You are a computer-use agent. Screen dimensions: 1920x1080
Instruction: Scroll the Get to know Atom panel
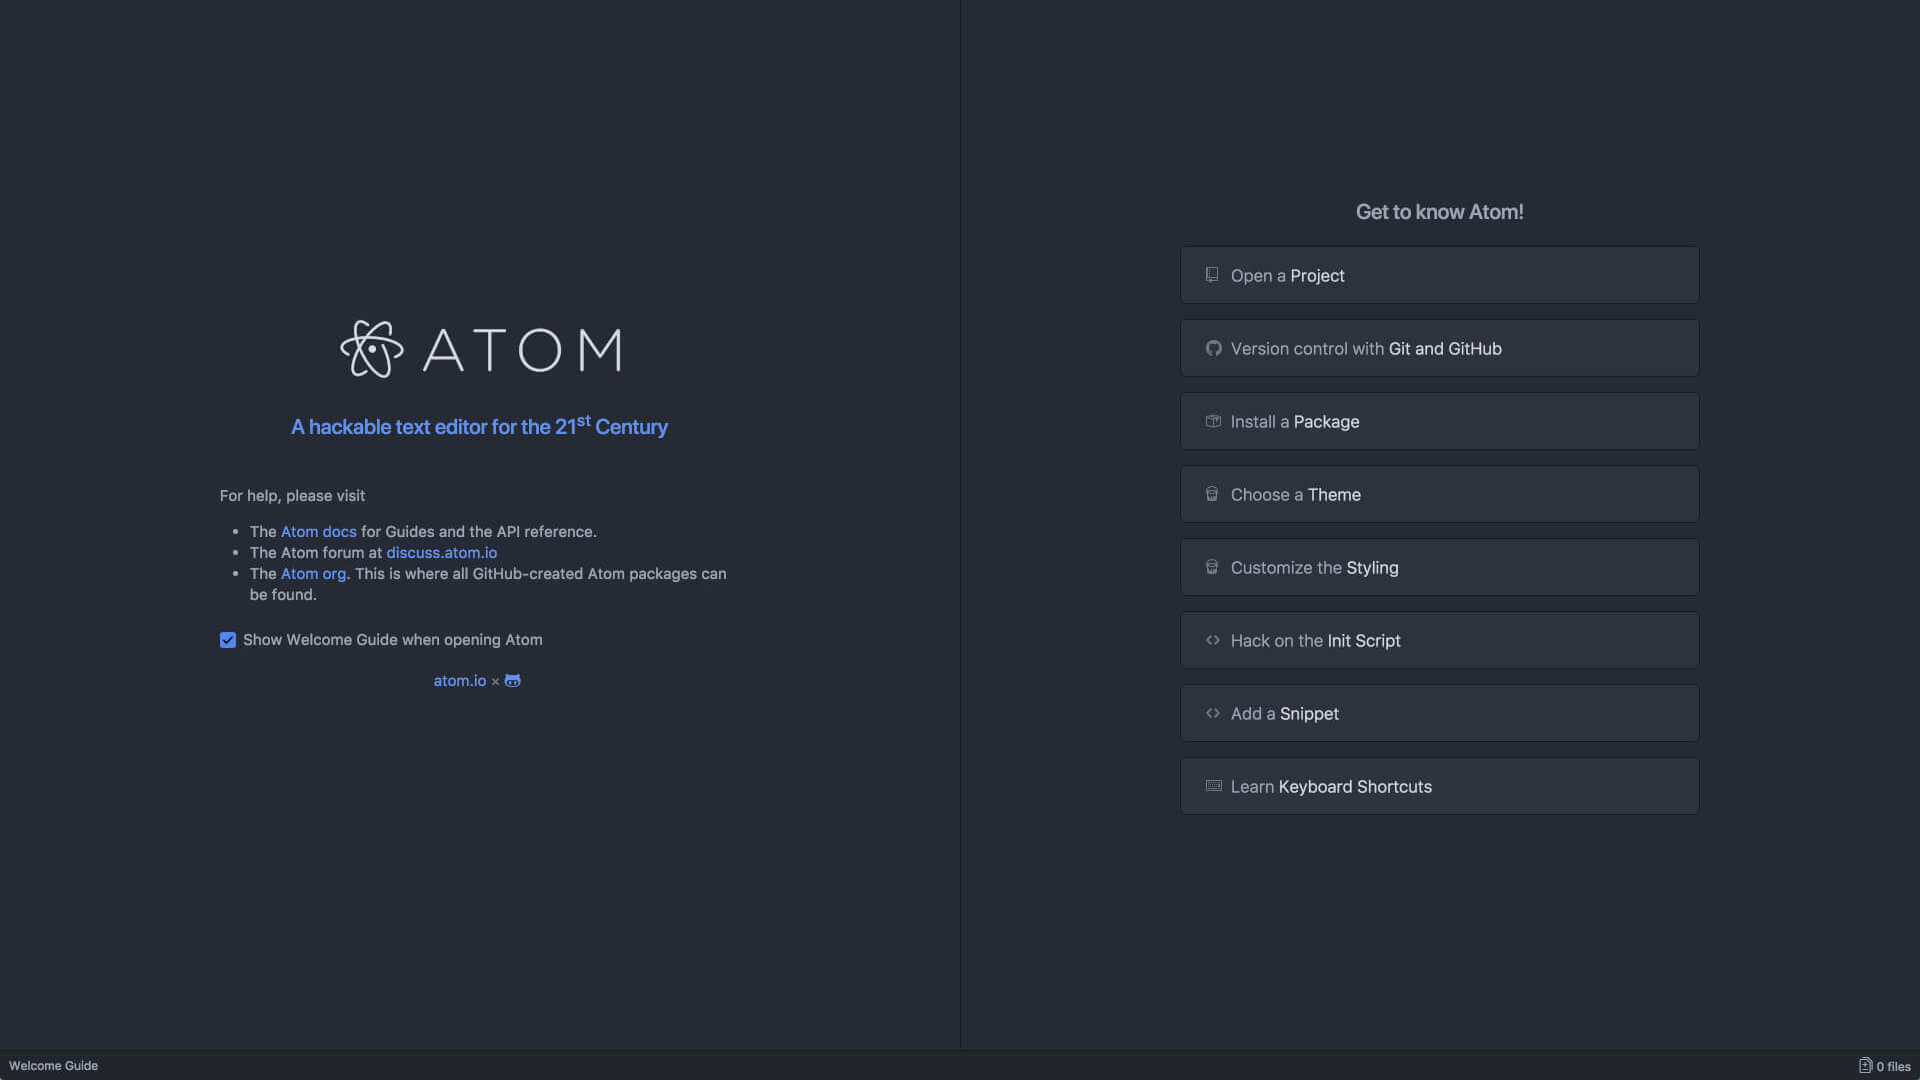(x=1440, y=527)
